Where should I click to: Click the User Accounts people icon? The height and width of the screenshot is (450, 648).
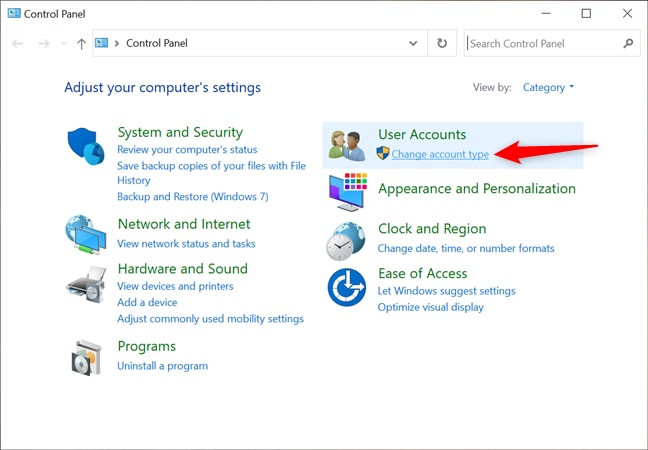348,144
